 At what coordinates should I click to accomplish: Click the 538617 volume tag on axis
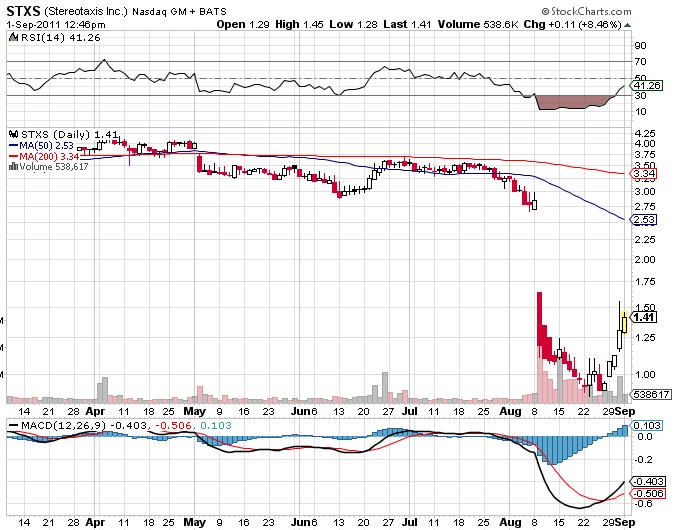pos(650,394)
